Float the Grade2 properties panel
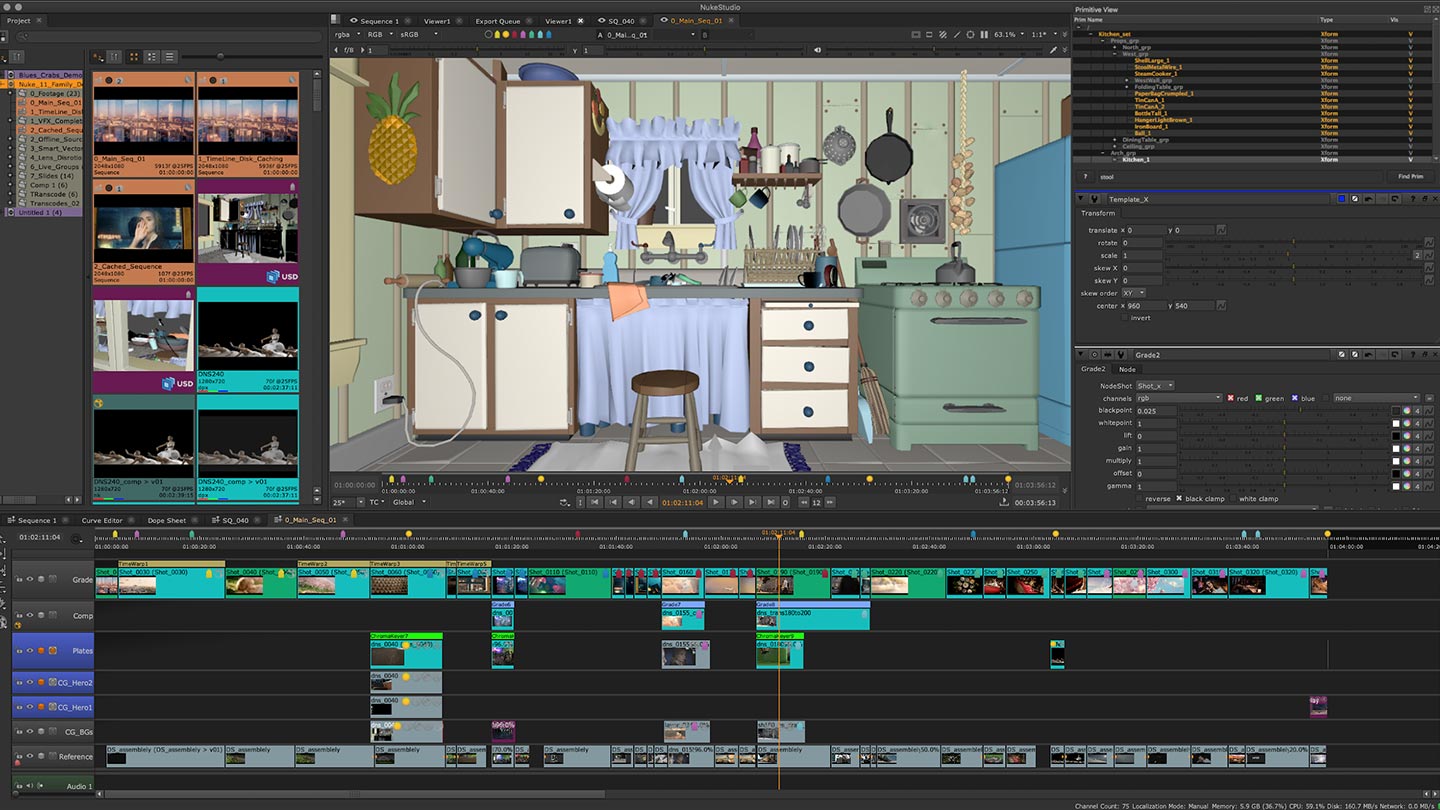The image size is (1440, 810). (1425, 354)
